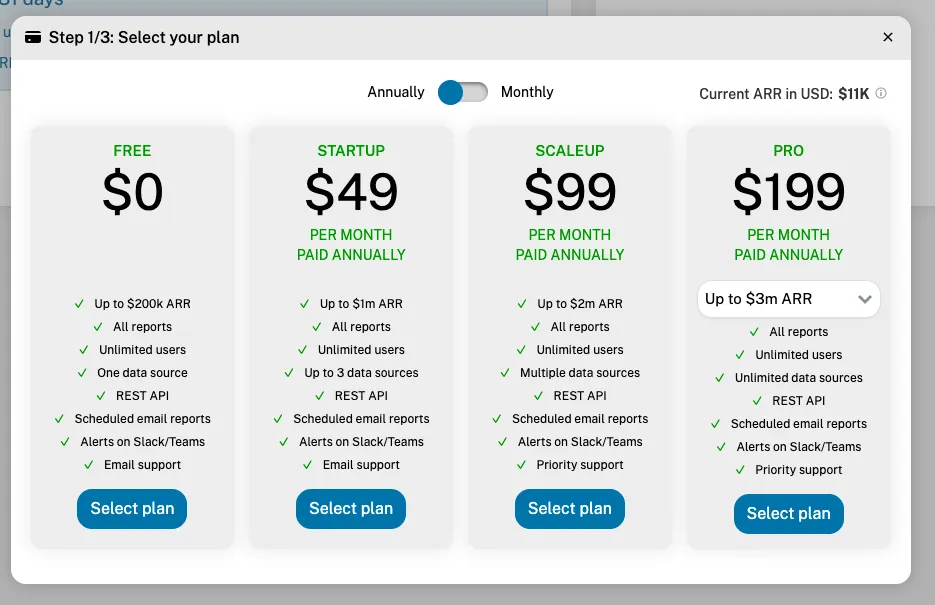The width and height of the screenshot is (935, 605).
Task: Click Select plan under the FREE tier
Action: tap(131, 508)
